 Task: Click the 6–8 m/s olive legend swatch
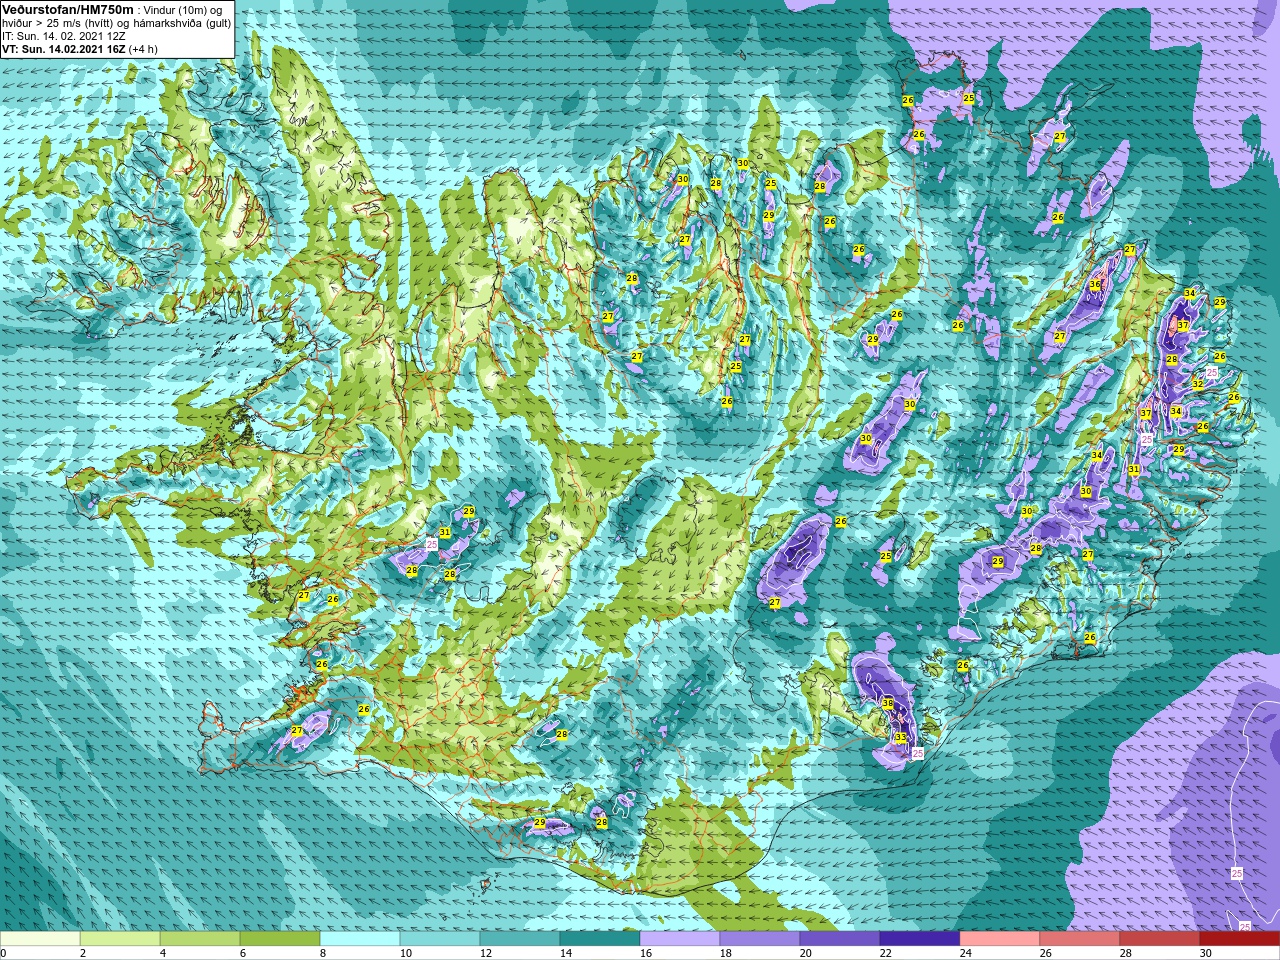280,939
